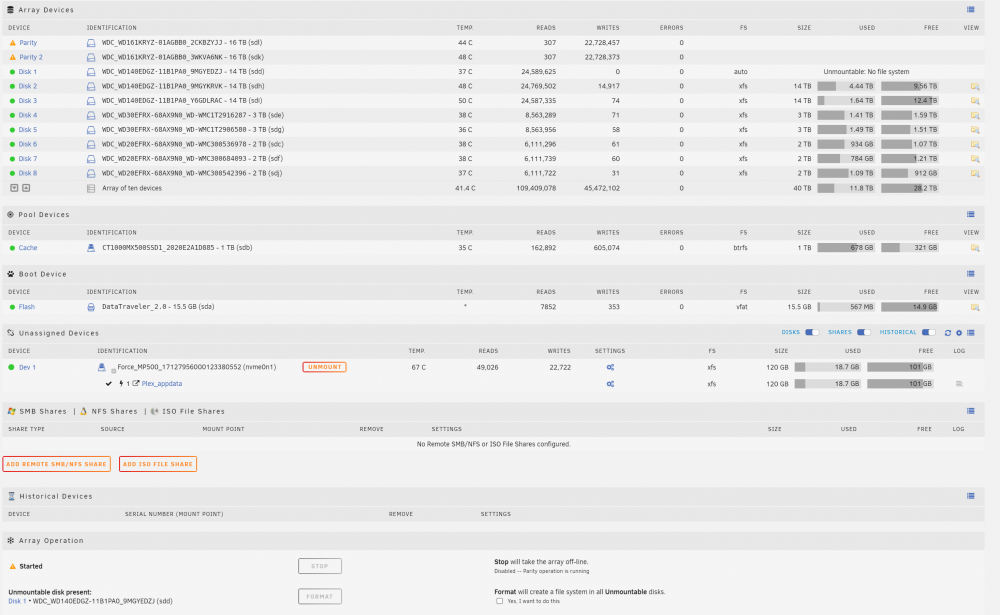Click the Flash USB device icon

[91, 307]
